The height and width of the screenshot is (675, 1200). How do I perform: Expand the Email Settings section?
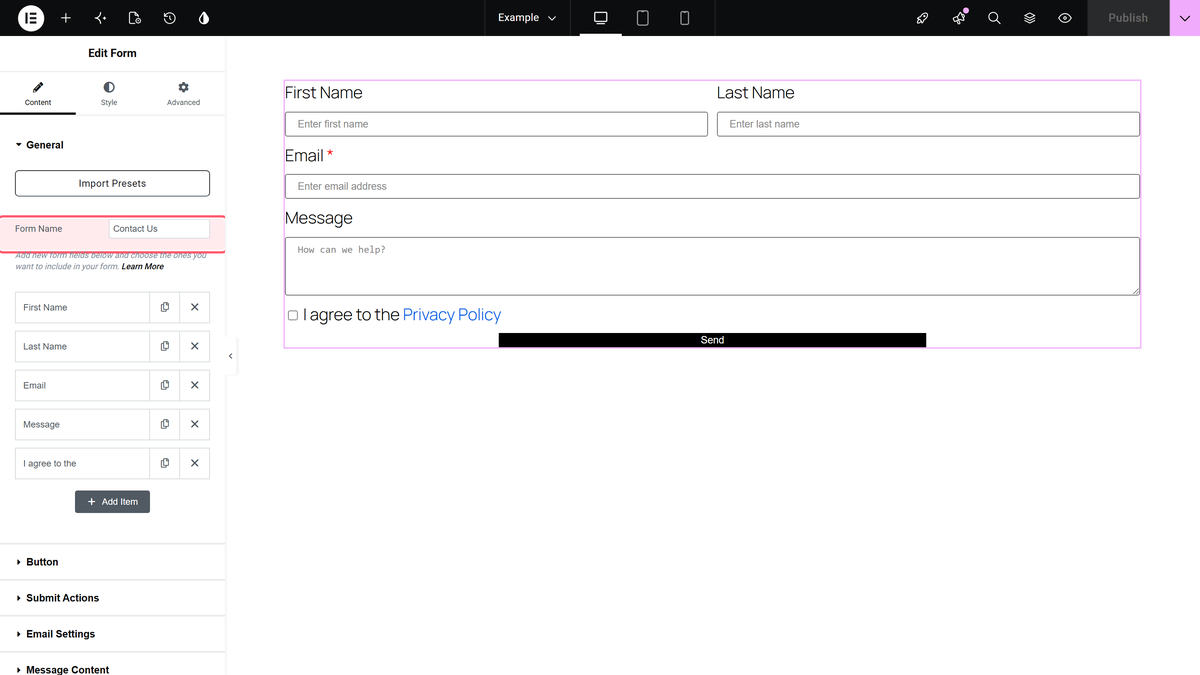(112, 634)
